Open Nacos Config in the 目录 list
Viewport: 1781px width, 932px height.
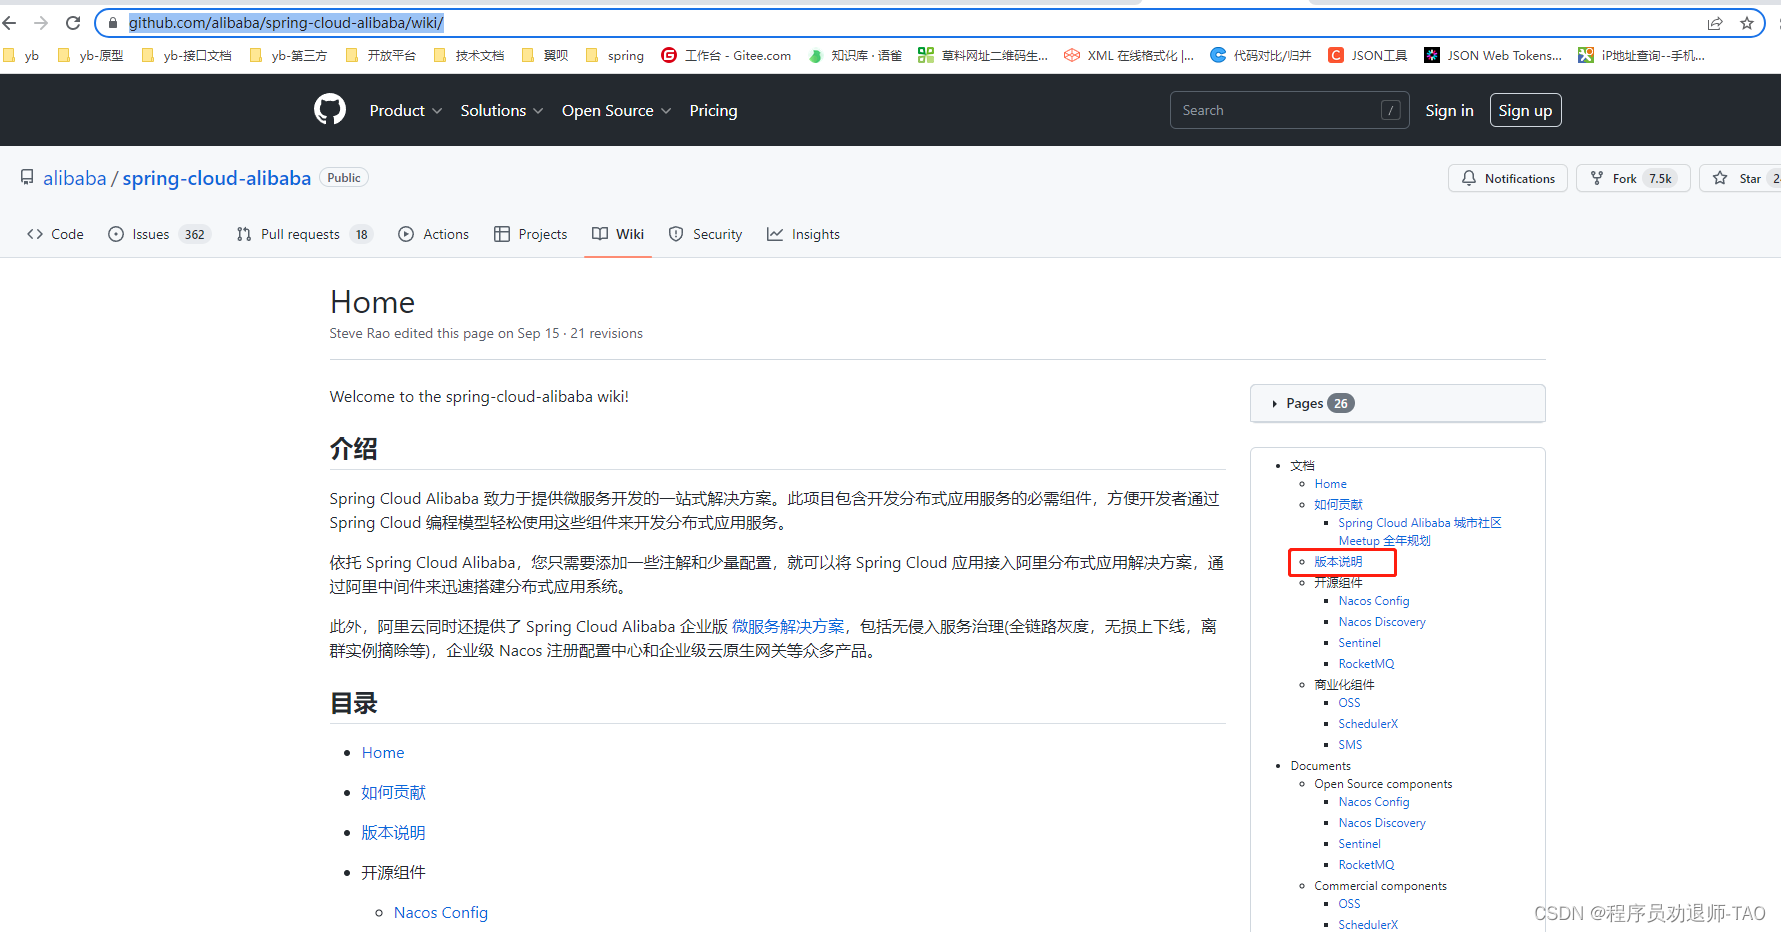click(441, 912)
